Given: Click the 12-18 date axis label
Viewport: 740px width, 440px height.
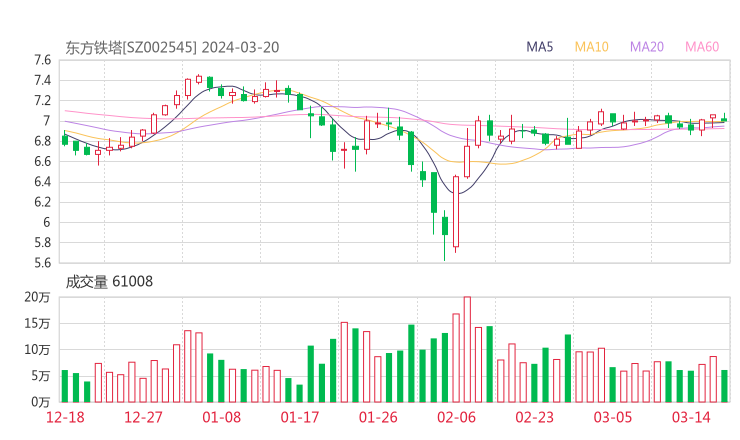Looking at the screenshot, I should (65, 417).
